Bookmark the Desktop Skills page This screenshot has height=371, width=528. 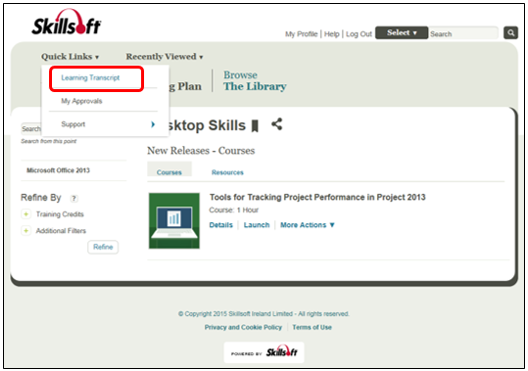(x=255, y=126)
